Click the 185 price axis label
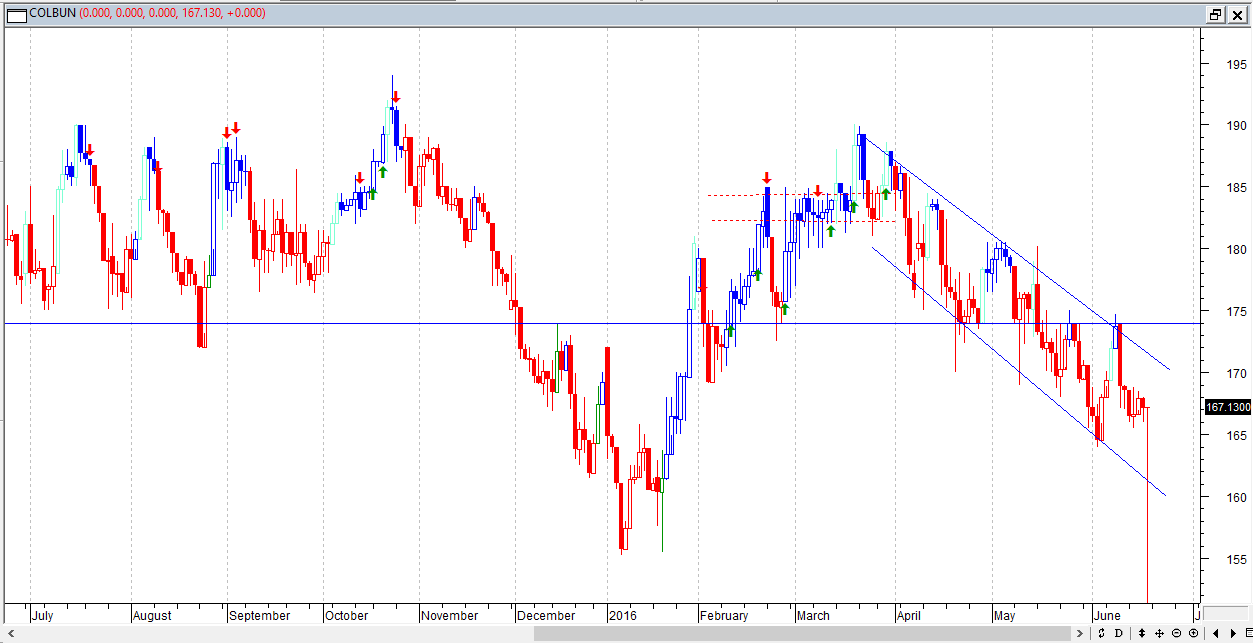Viewport: 1253px width, 643px height. pos(1237,188)
